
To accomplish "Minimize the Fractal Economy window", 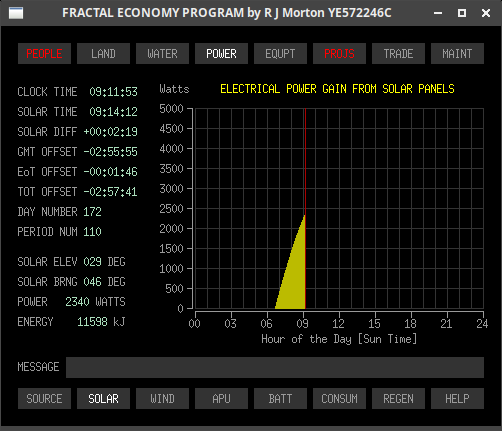I will [x=438, y=13].
